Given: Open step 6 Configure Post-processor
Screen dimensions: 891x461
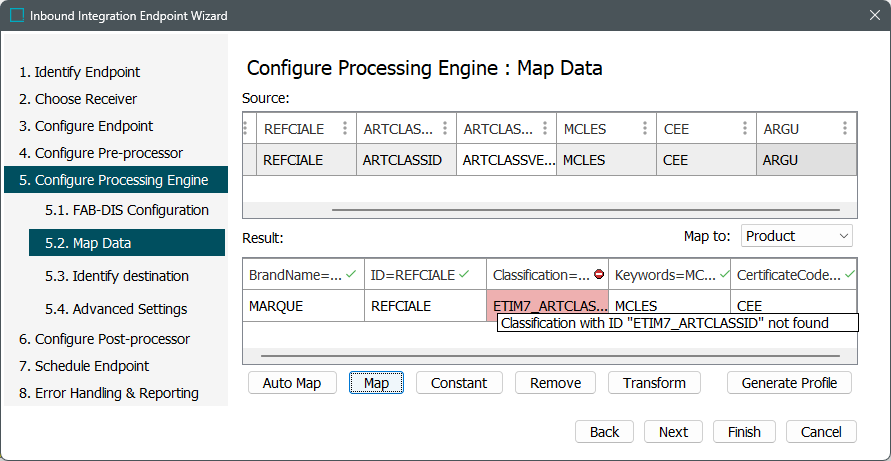Looking at the screenshot, I should point(104,339).
